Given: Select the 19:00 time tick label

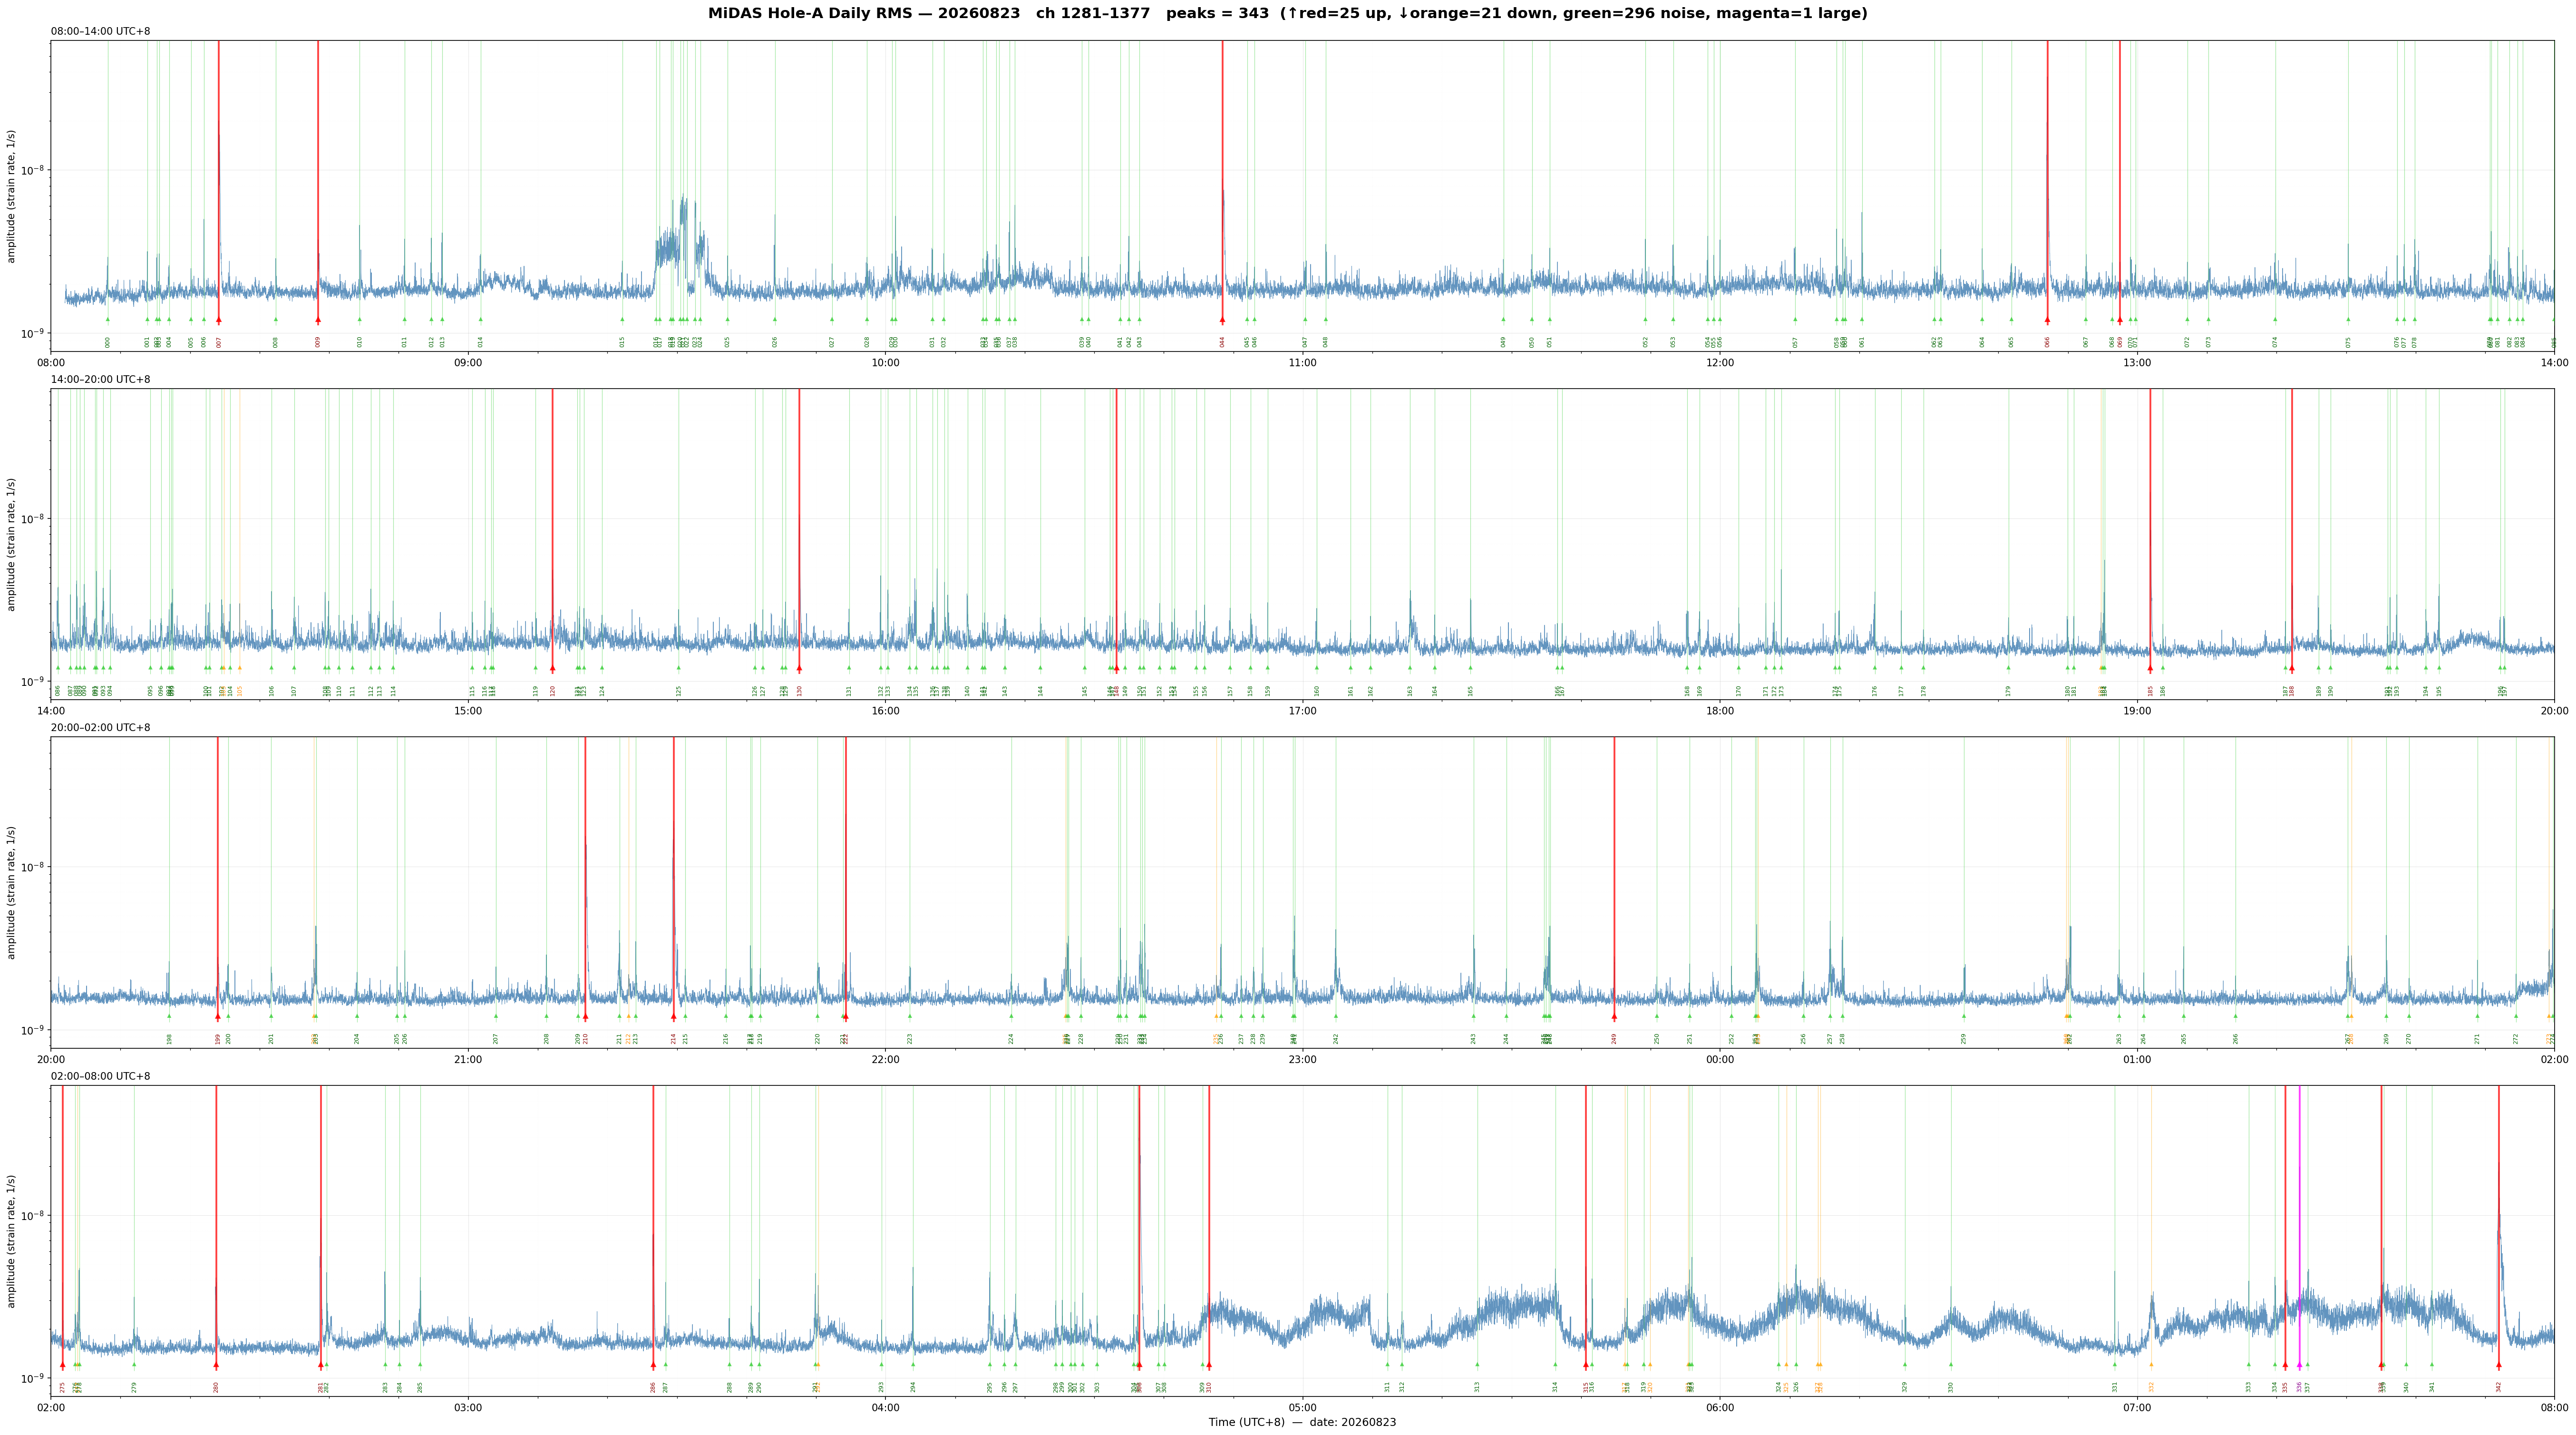Looking at the screenshot, I should point(2137,711).
